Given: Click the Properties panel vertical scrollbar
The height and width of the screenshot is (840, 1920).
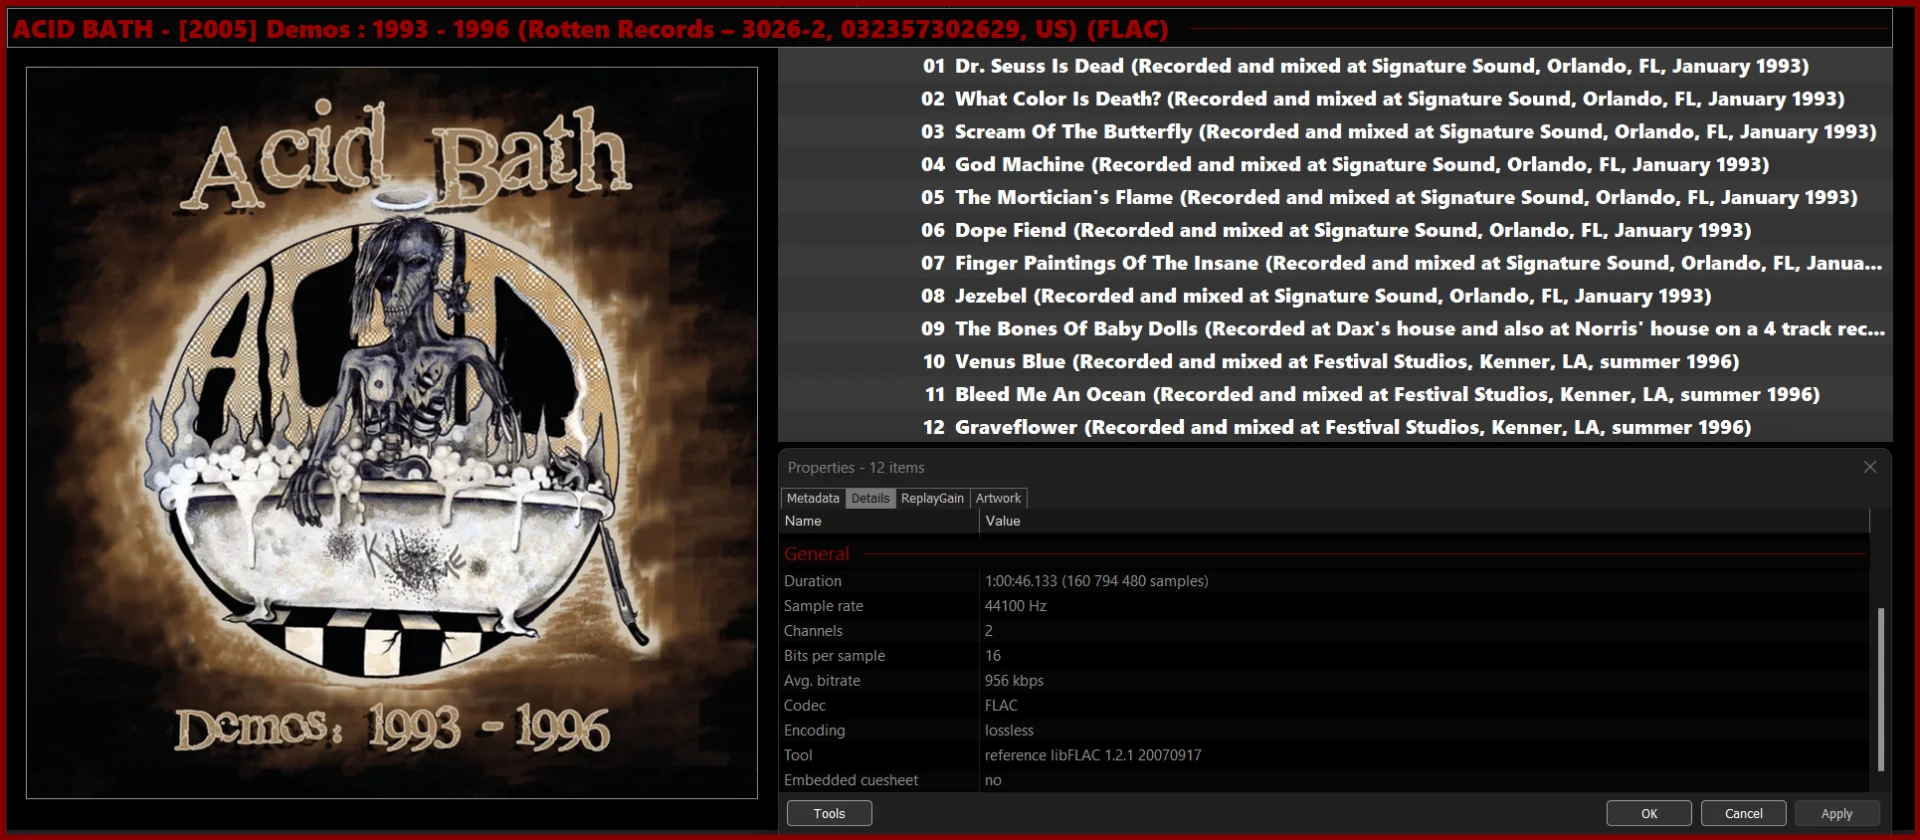Looking at the screenshot, I should coord(1880,689).
